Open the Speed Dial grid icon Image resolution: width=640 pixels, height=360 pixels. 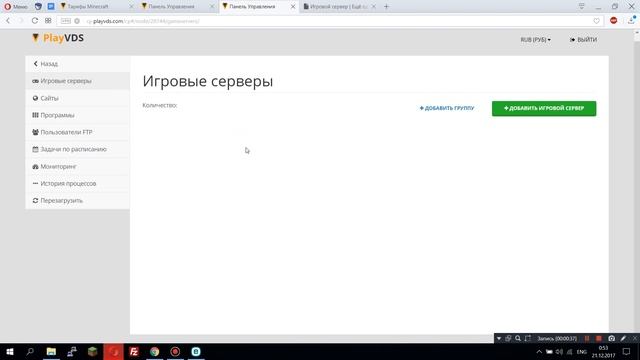(48, 21)
